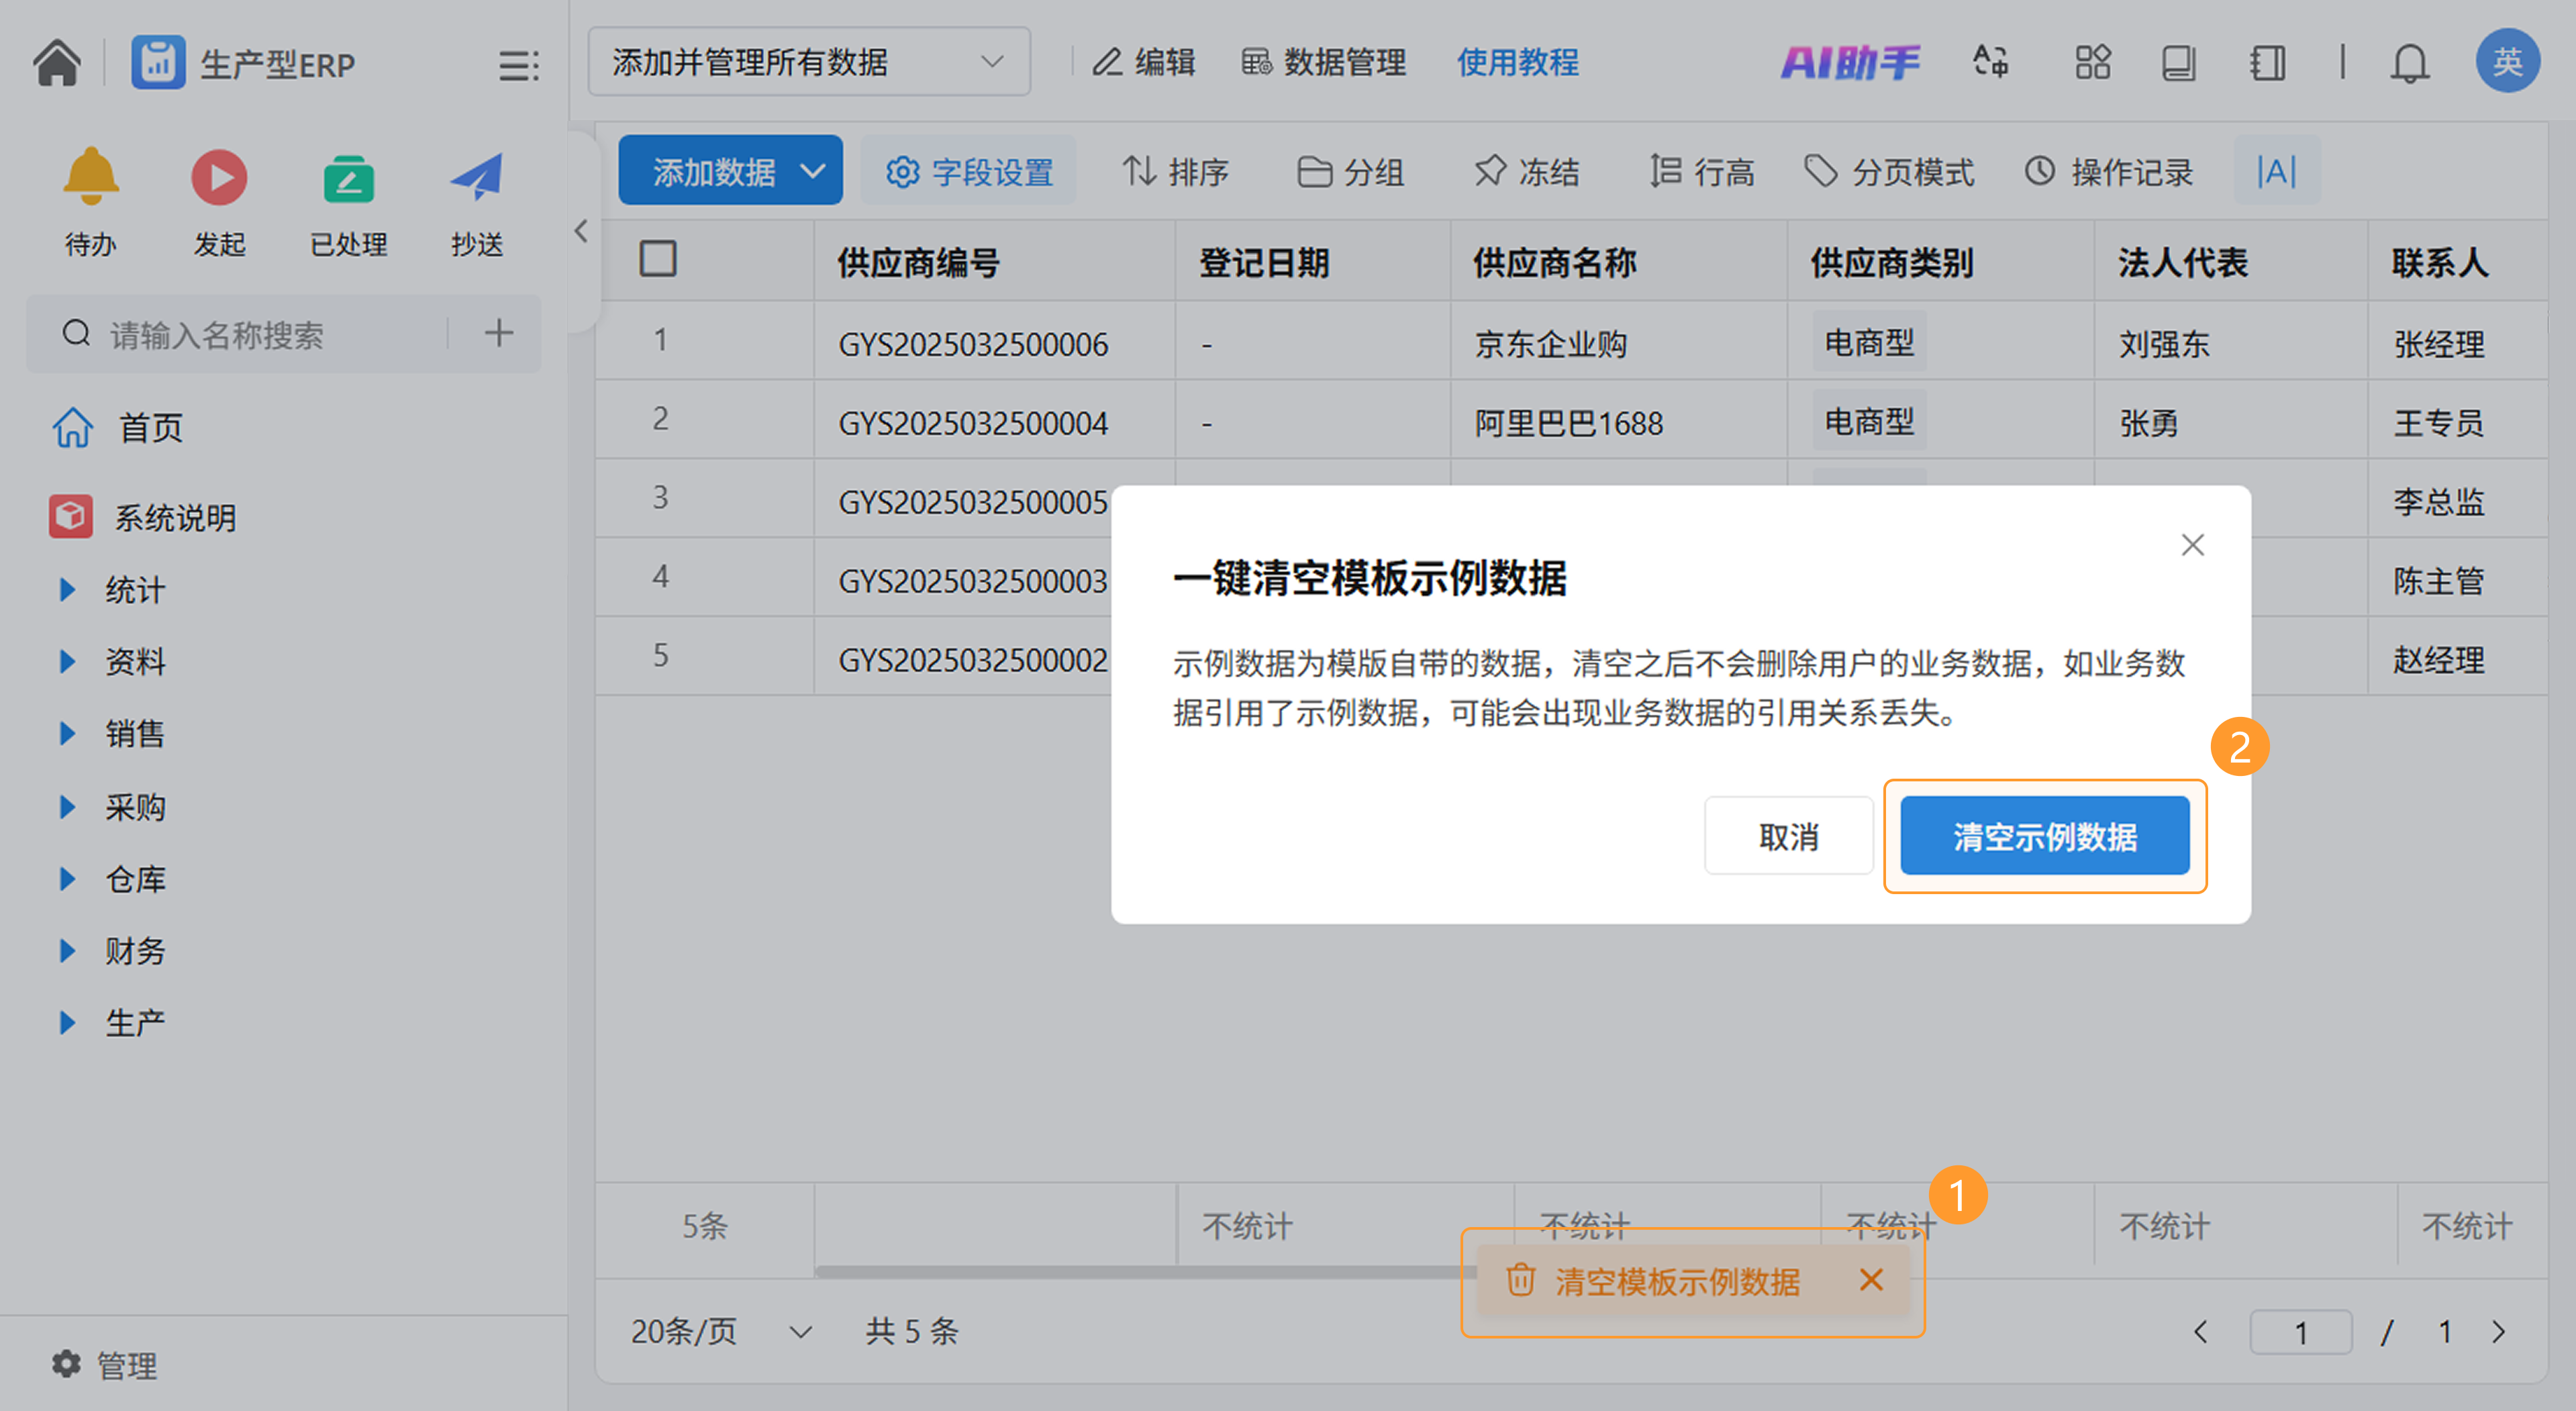The width and height of the screenshot is (2576, 1411).
Task: Click the home icon in top-left
Action: tap(57, 64)
